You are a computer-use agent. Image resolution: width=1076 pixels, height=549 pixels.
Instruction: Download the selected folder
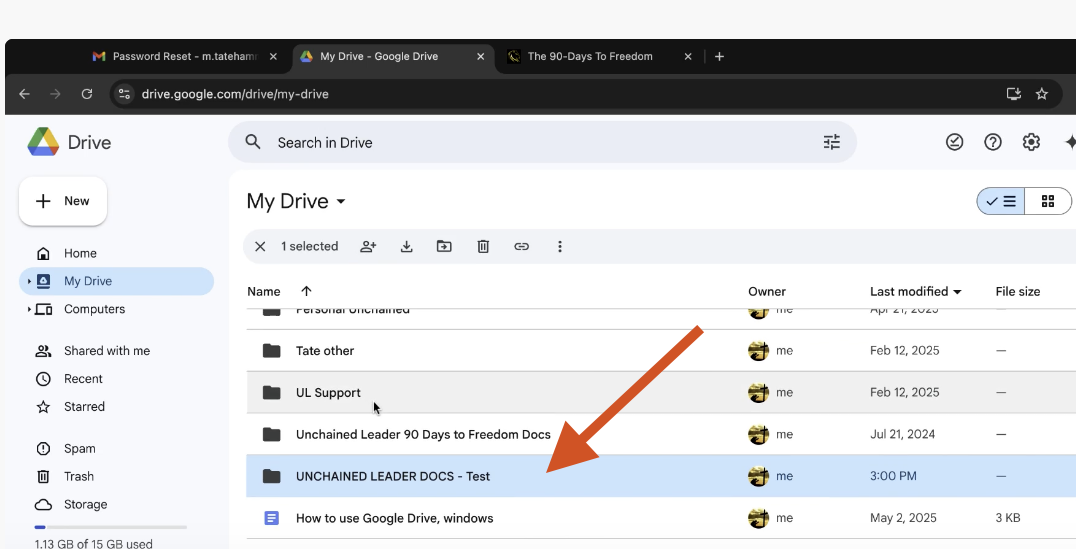tap(406, 246)
